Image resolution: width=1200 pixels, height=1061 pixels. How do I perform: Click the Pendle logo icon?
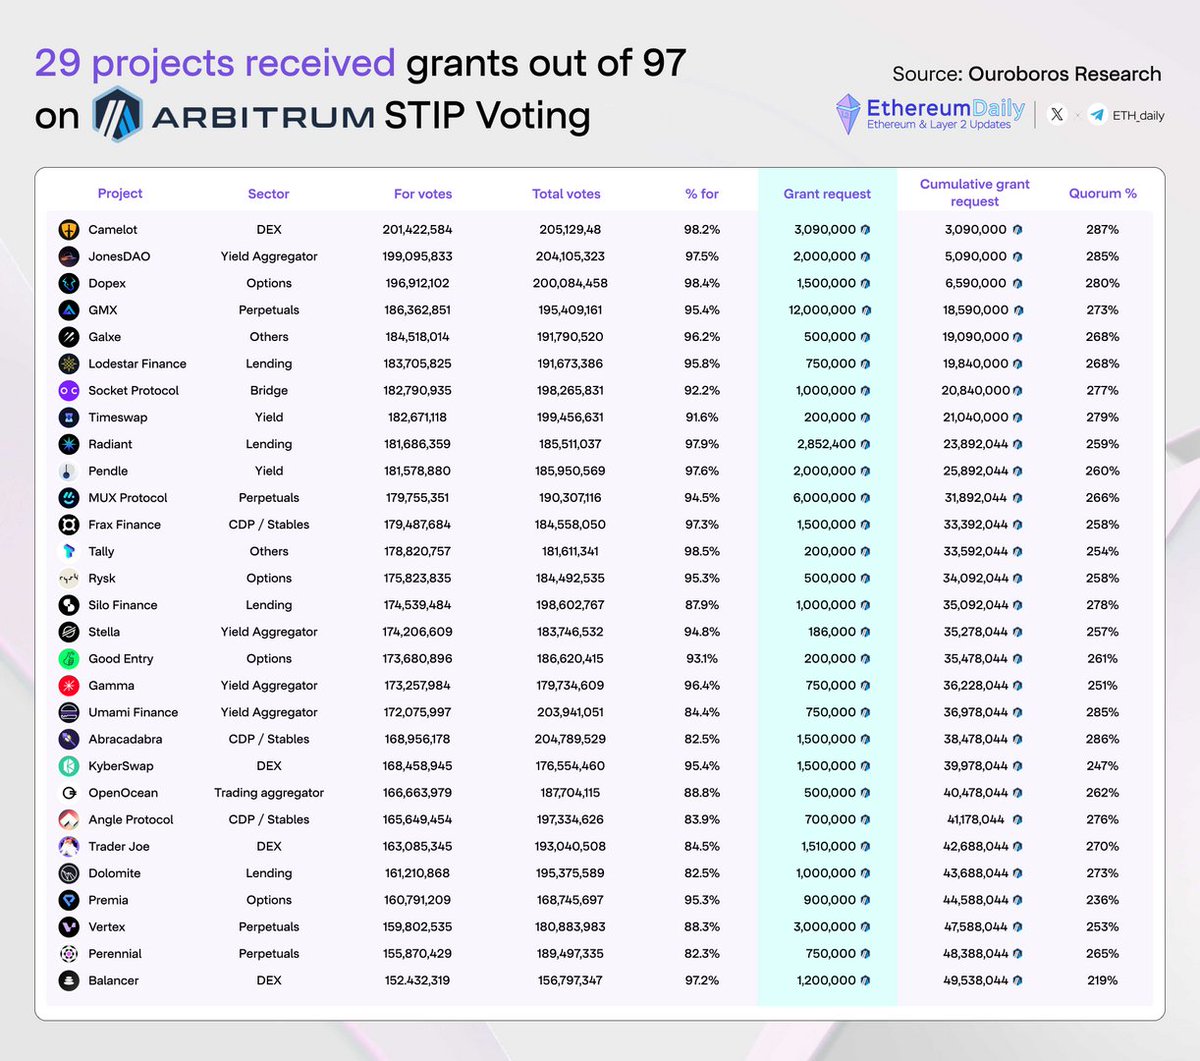pyautogui.click(x=68, y=471)
